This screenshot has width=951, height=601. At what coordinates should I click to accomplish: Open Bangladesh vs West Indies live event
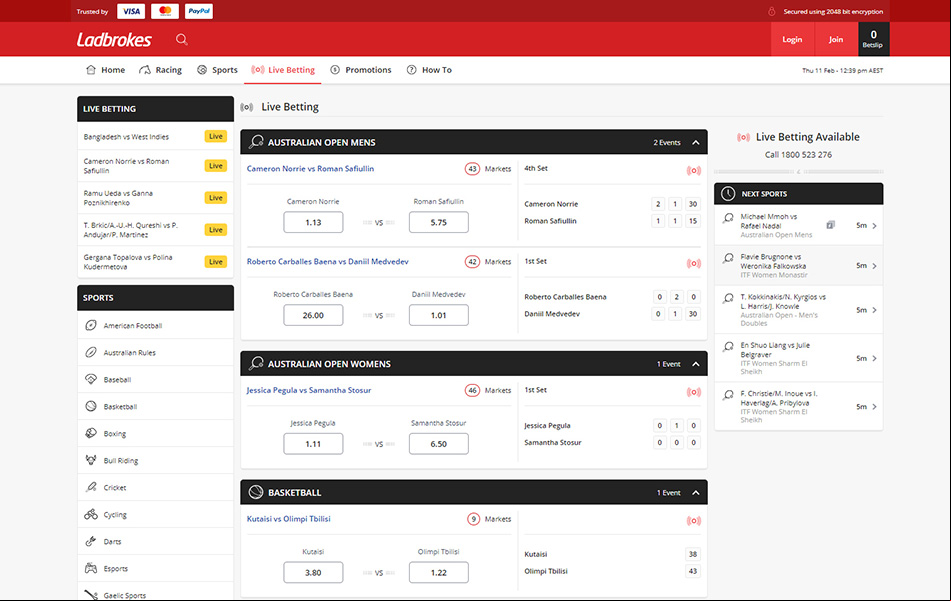155,136
